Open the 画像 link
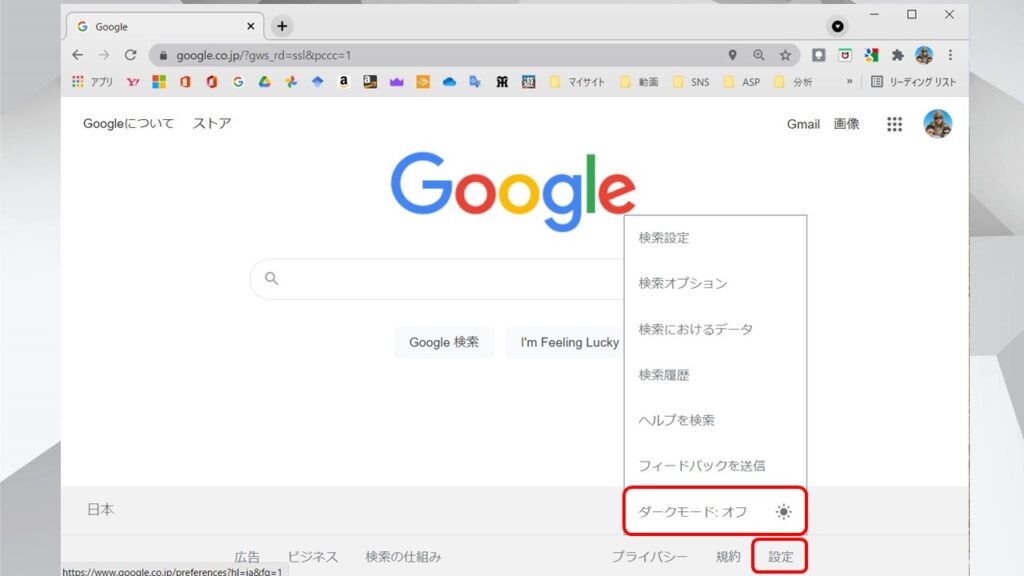 846,124
